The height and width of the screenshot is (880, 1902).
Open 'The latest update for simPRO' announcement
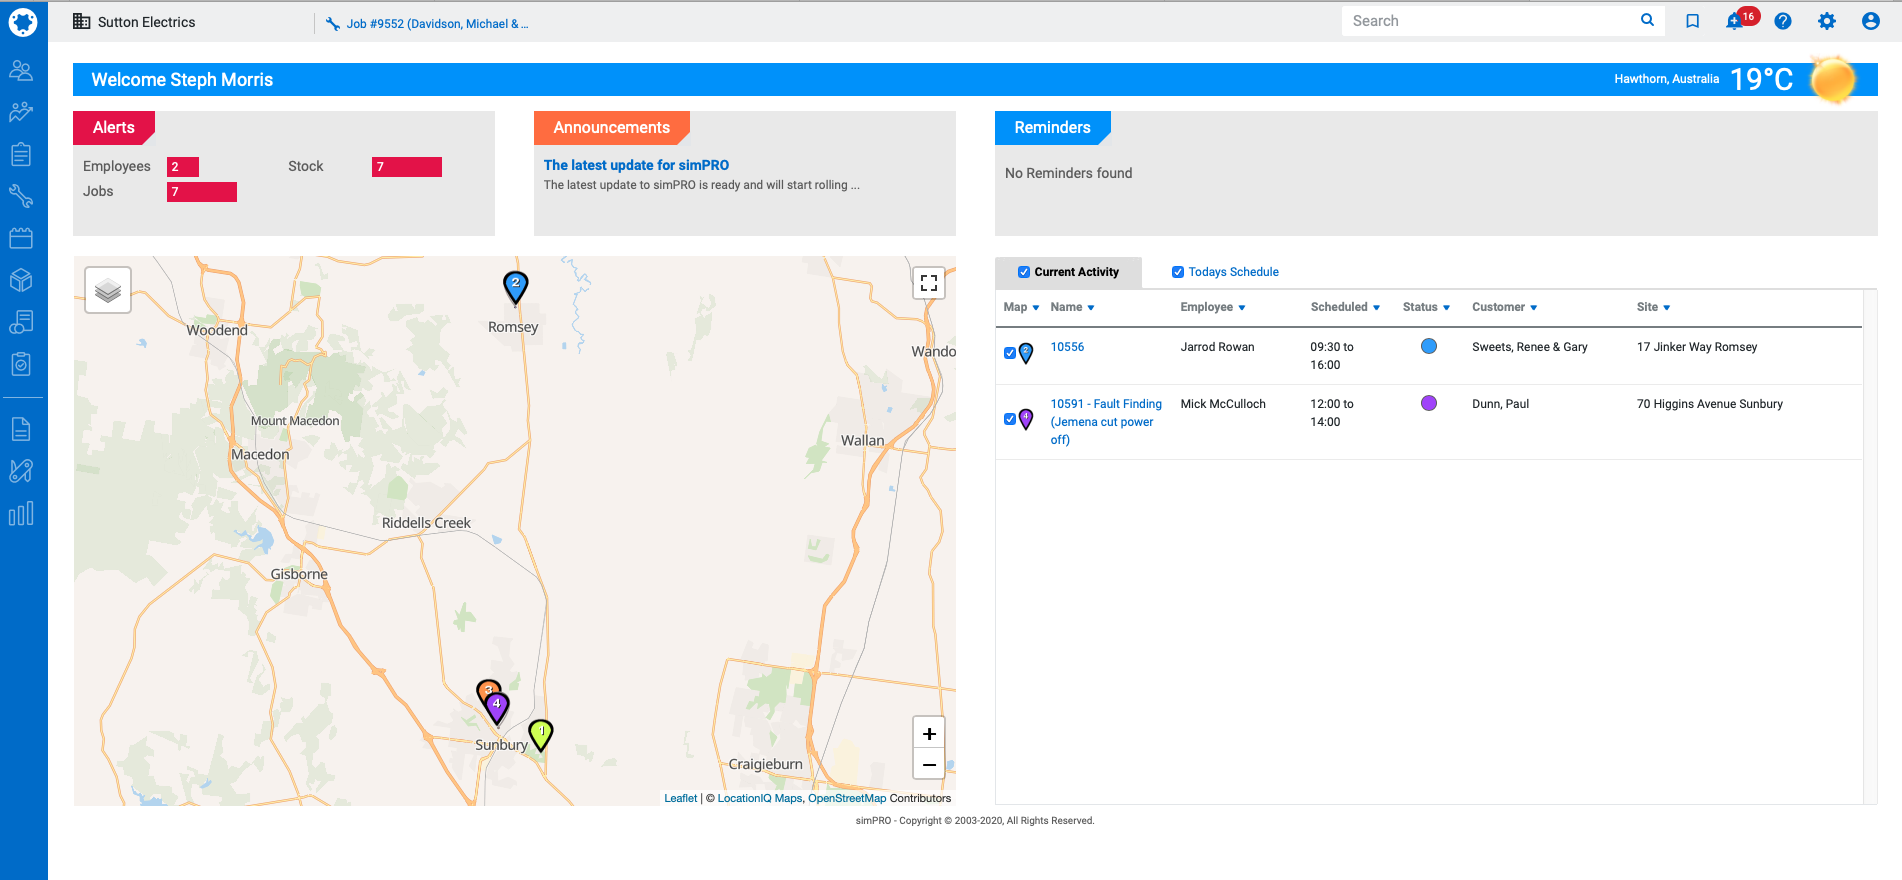[x=636, y=165]
